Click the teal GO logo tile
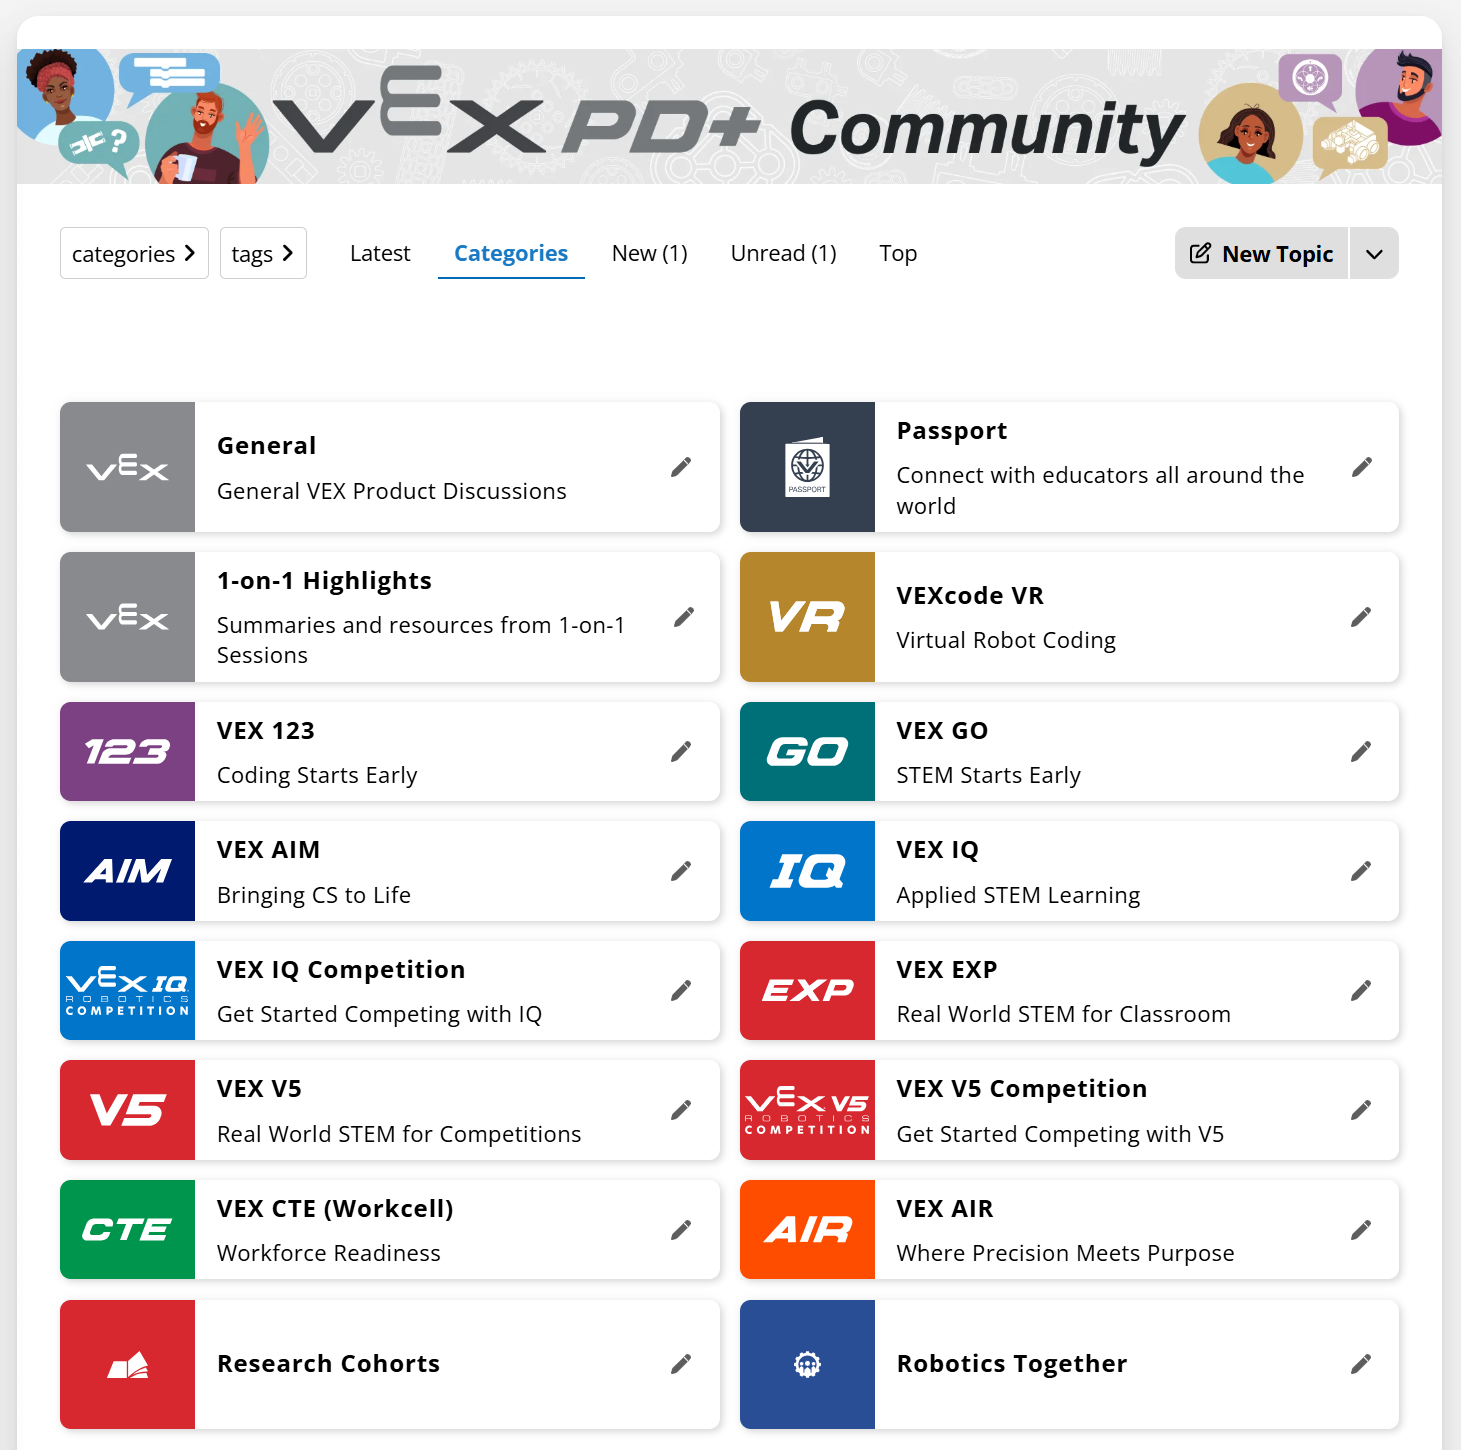This screenshot has width=1461, height=1450. pos(807,751)
